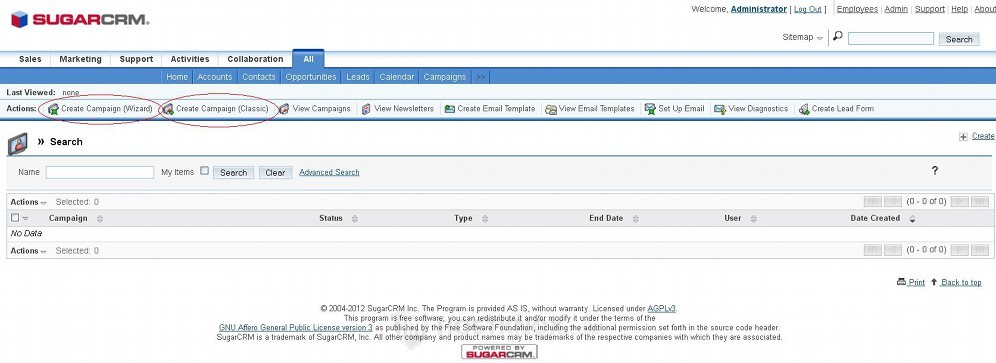Tick the select-all checkbox in table header

coord(15,217)
